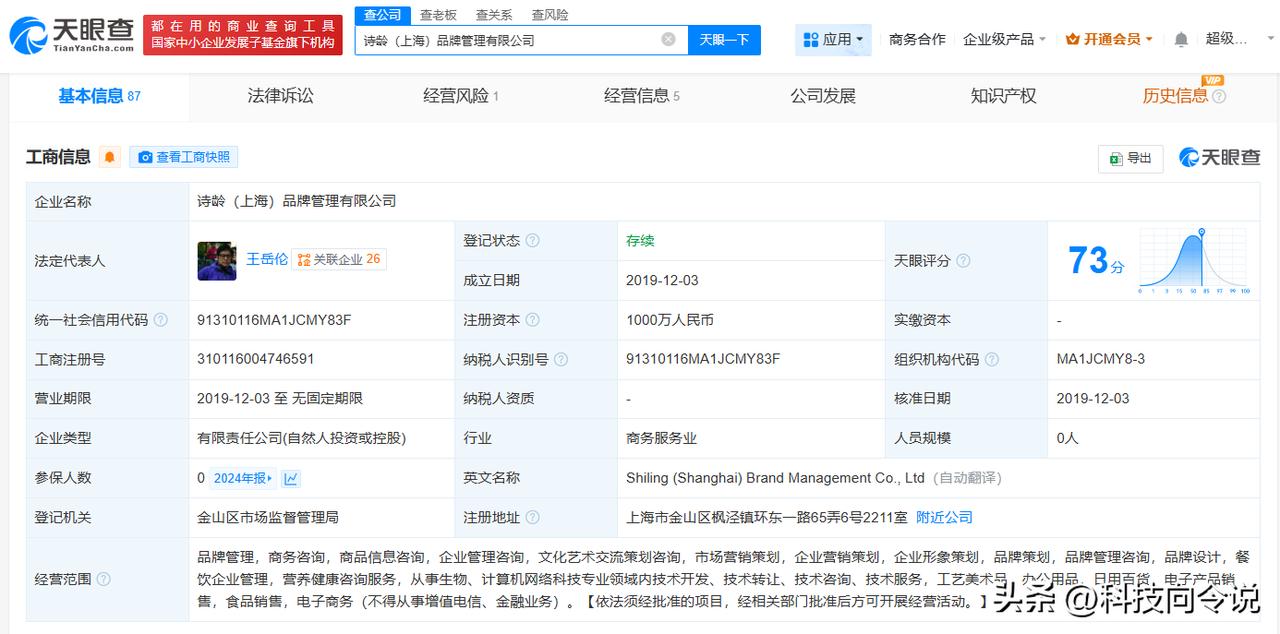Click the 73分 score value
1280x634 pixels.
pos(1096,260)
